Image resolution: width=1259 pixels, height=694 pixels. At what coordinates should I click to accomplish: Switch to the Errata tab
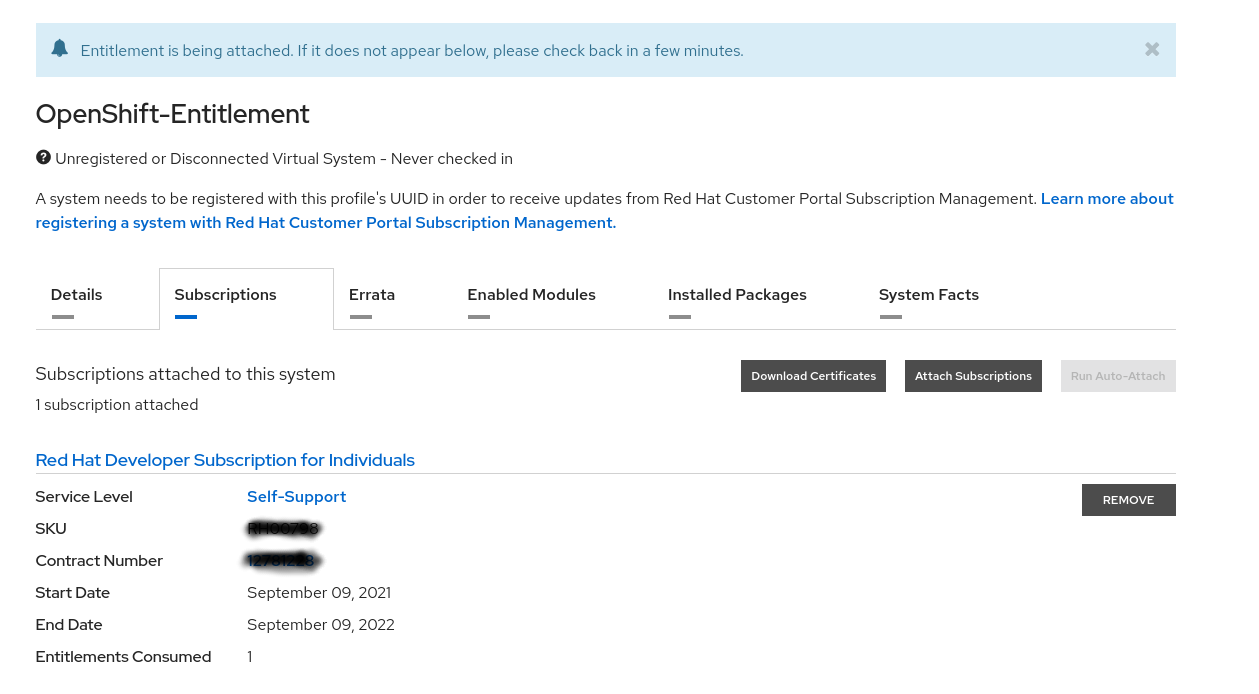tap(372, 295)
